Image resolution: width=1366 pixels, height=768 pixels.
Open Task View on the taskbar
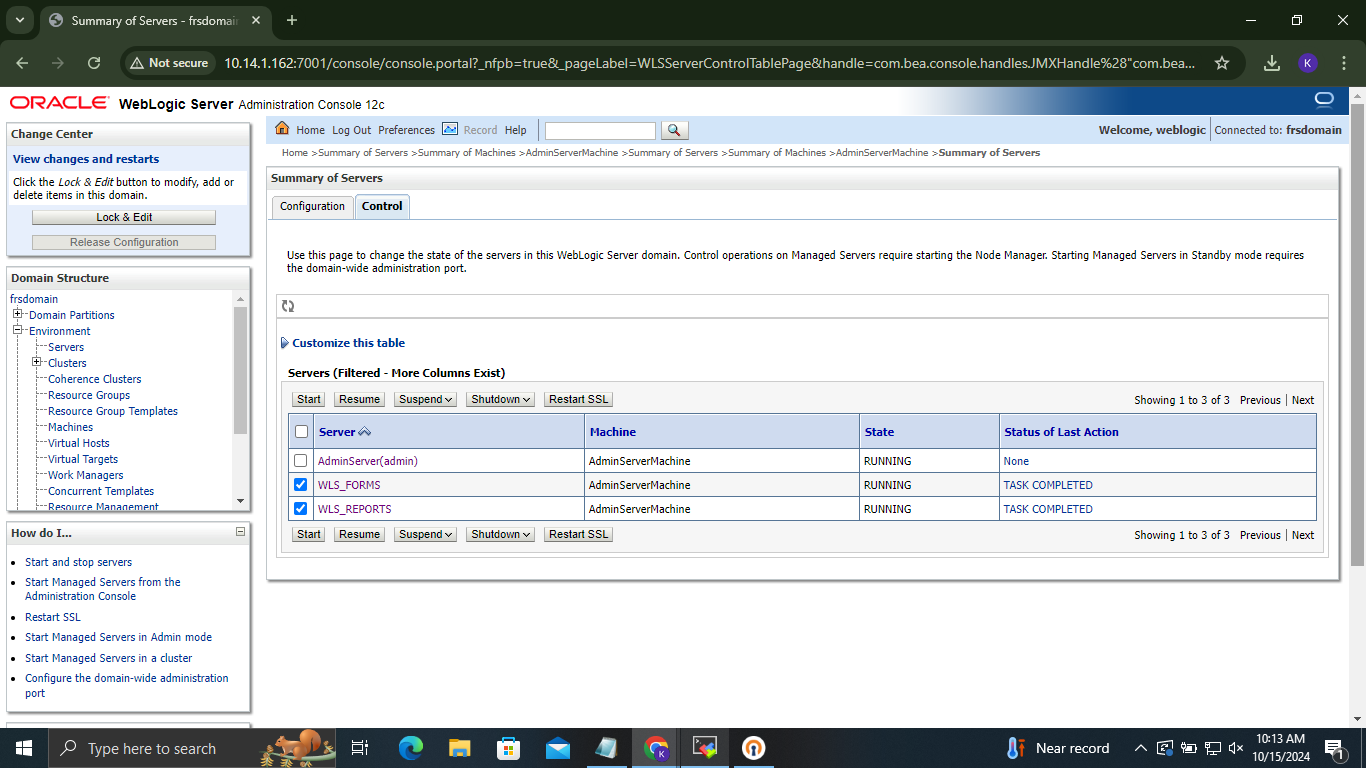pyautogui.click(x=360, y=748)
